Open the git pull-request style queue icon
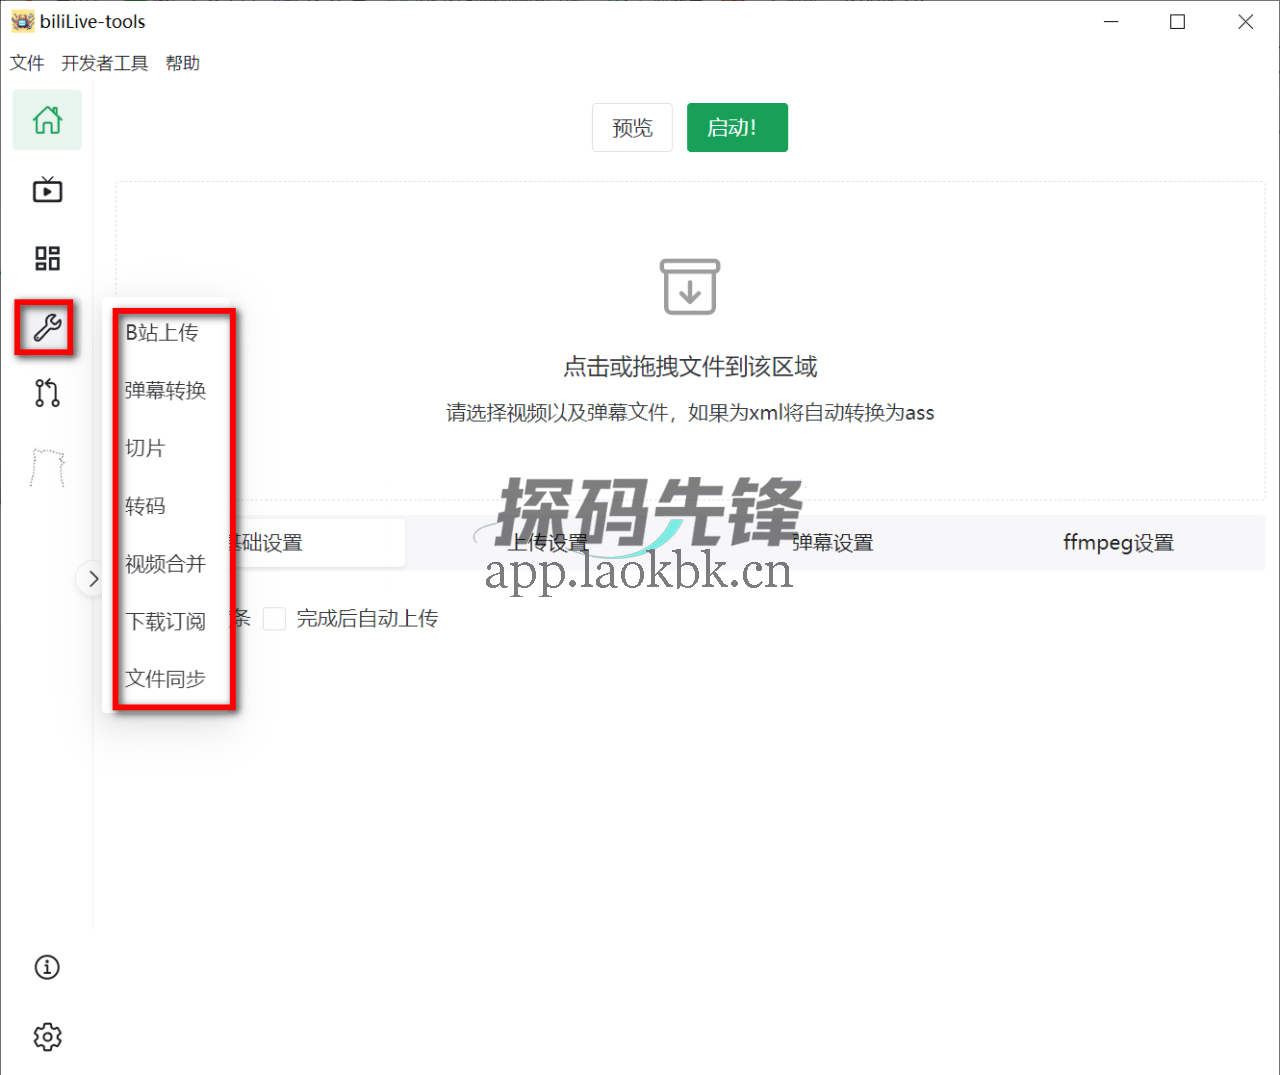 [x=47, y=393]
